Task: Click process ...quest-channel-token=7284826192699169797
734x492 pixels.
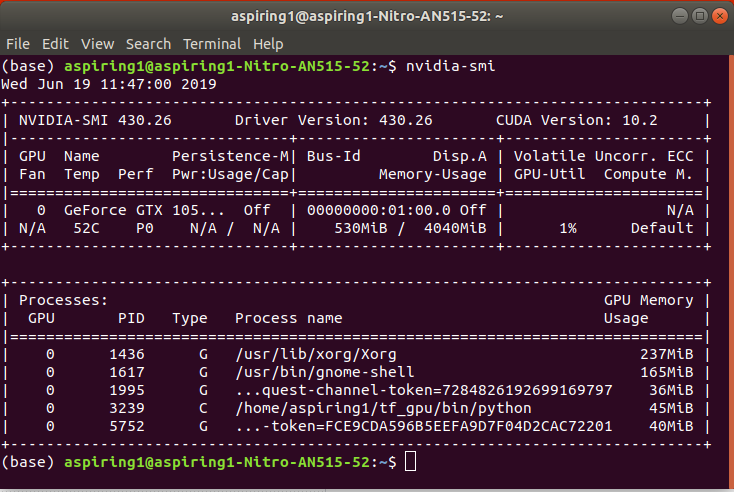Action: [424, 390]
